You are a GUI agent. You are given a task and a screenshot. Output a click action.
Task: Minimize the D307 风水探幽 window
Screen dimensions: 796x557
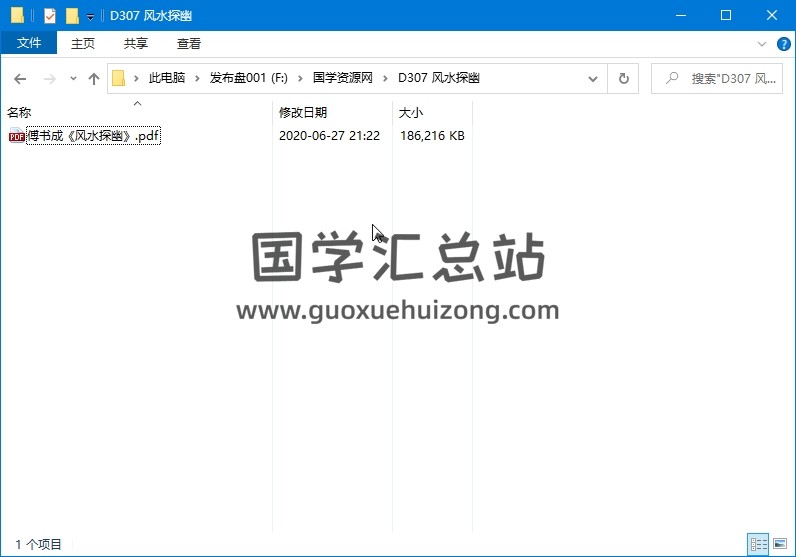(681, 15)
